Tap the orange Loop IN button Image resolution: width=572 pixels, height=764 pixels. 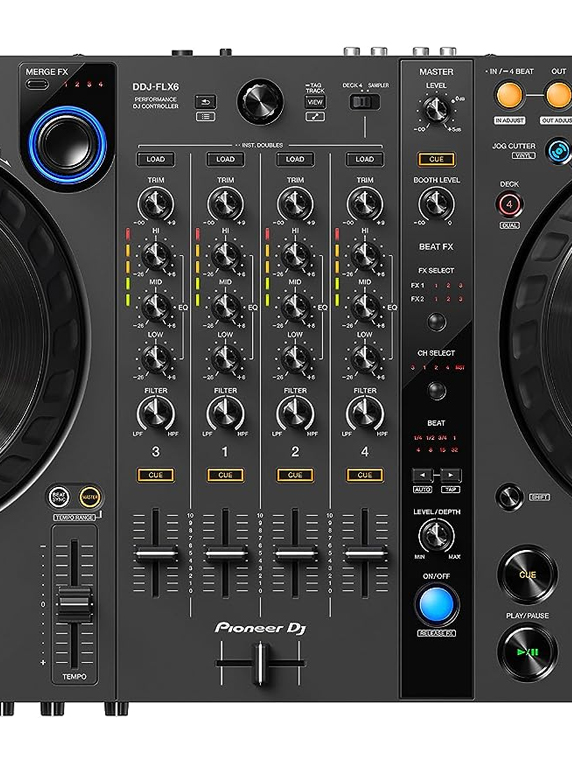click(x=509, y=95)
